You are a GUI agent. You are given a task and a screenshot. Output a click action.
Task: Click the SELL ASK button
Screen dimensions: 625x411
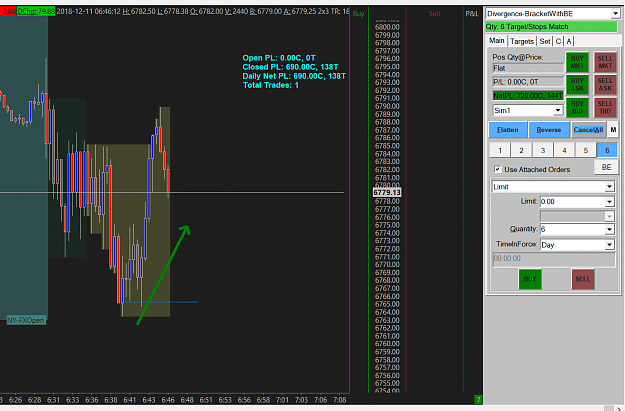(605, 85)
